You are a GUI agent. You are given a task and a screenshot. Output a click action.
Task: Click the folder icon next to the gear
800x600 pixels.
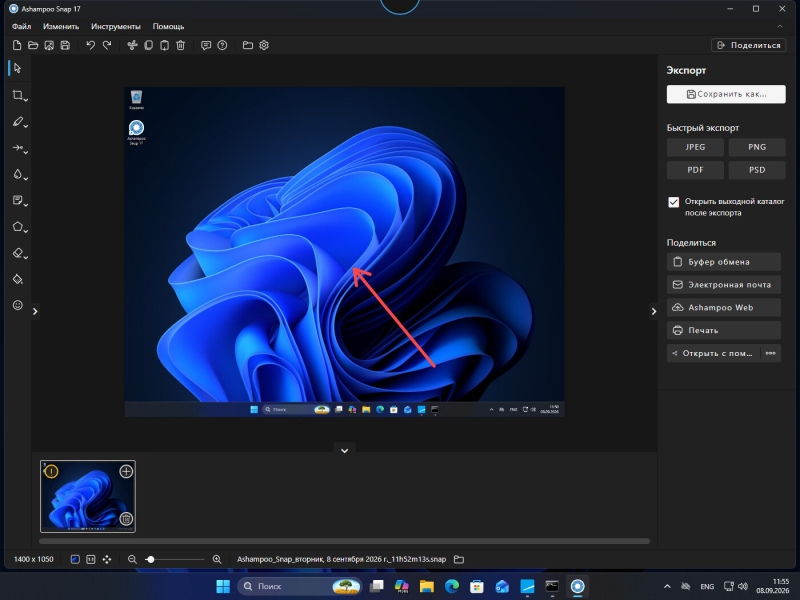pos(247,45)
